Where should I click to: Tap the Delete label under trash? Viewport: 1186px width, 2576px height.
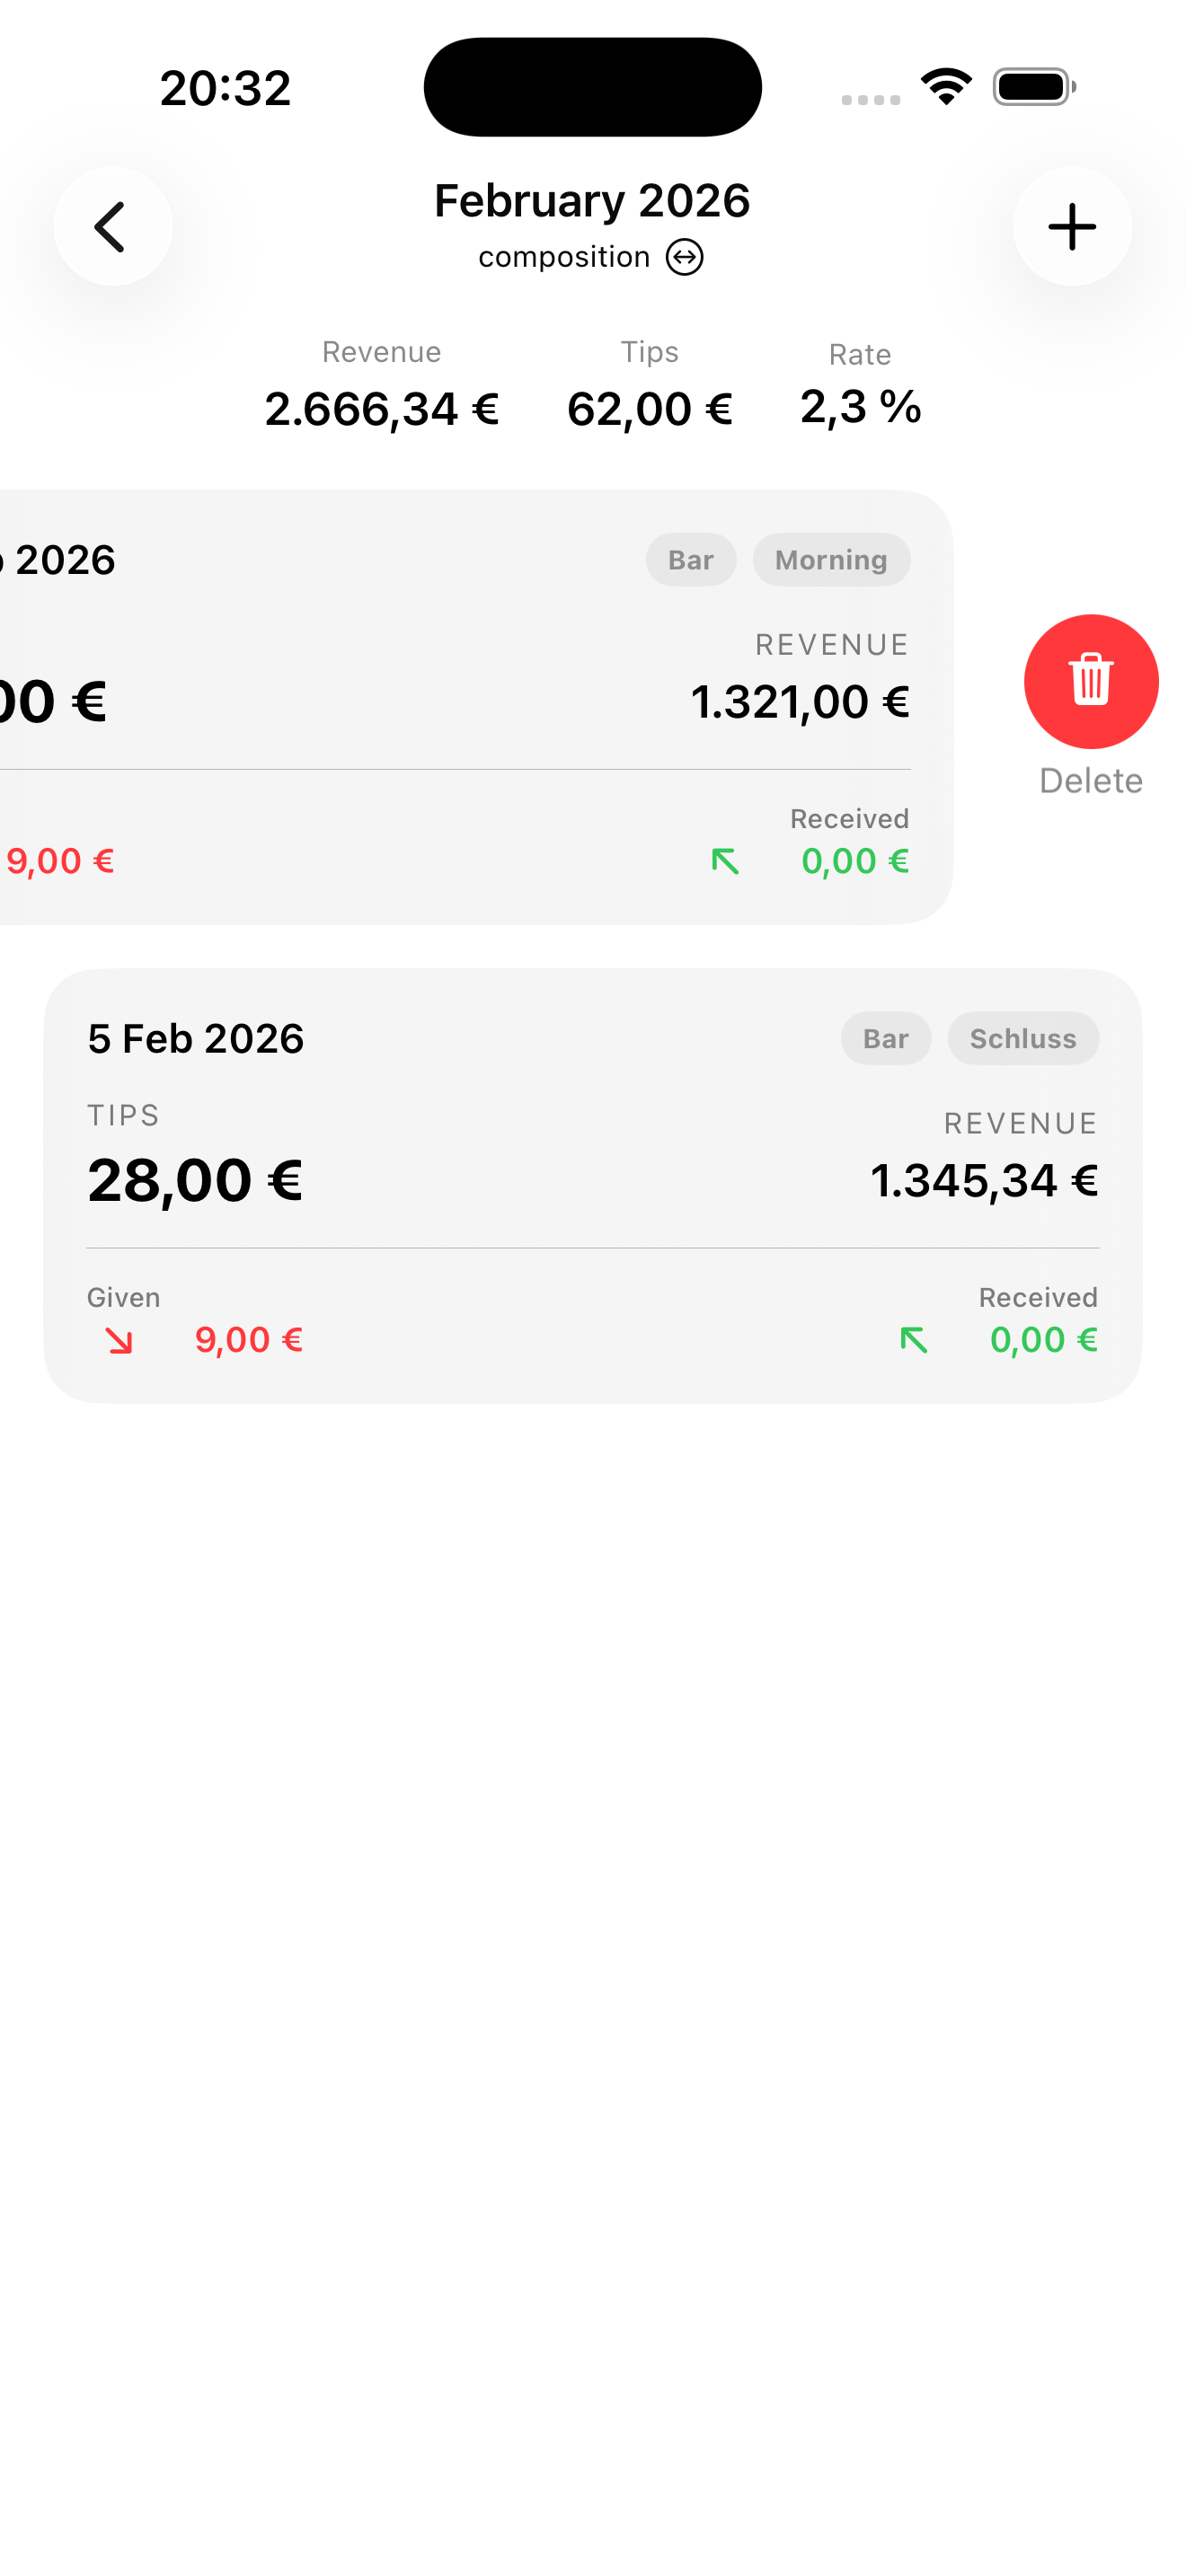click(x=1090, y=781)
